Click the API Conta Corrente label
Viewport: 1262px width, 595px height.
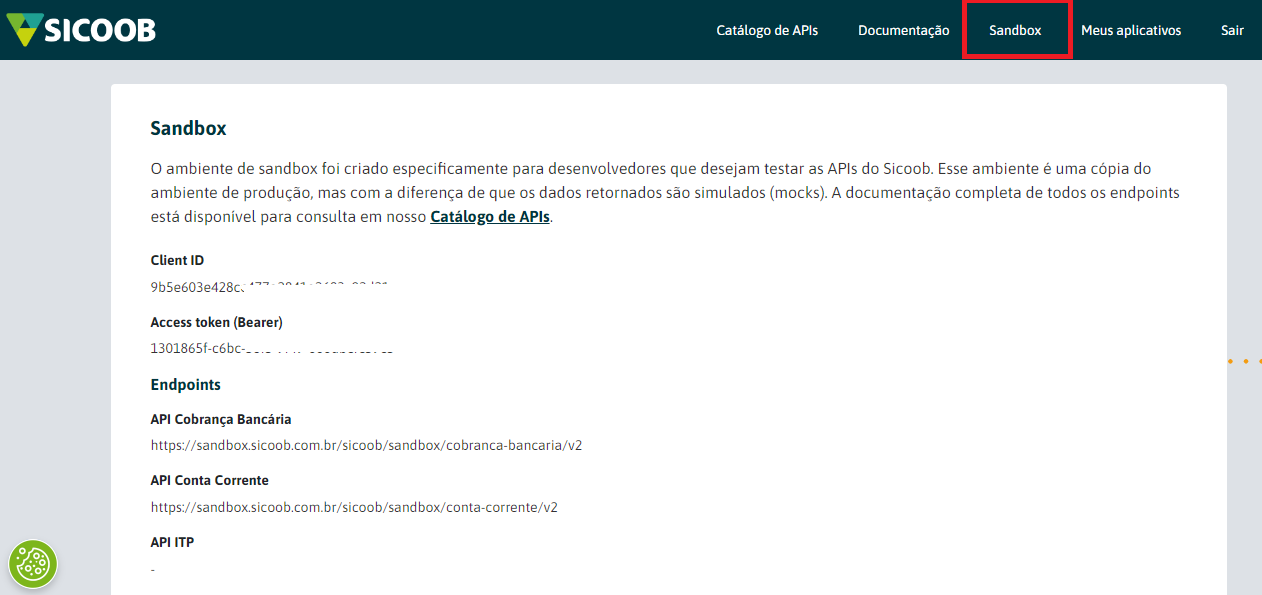(209, 480)
